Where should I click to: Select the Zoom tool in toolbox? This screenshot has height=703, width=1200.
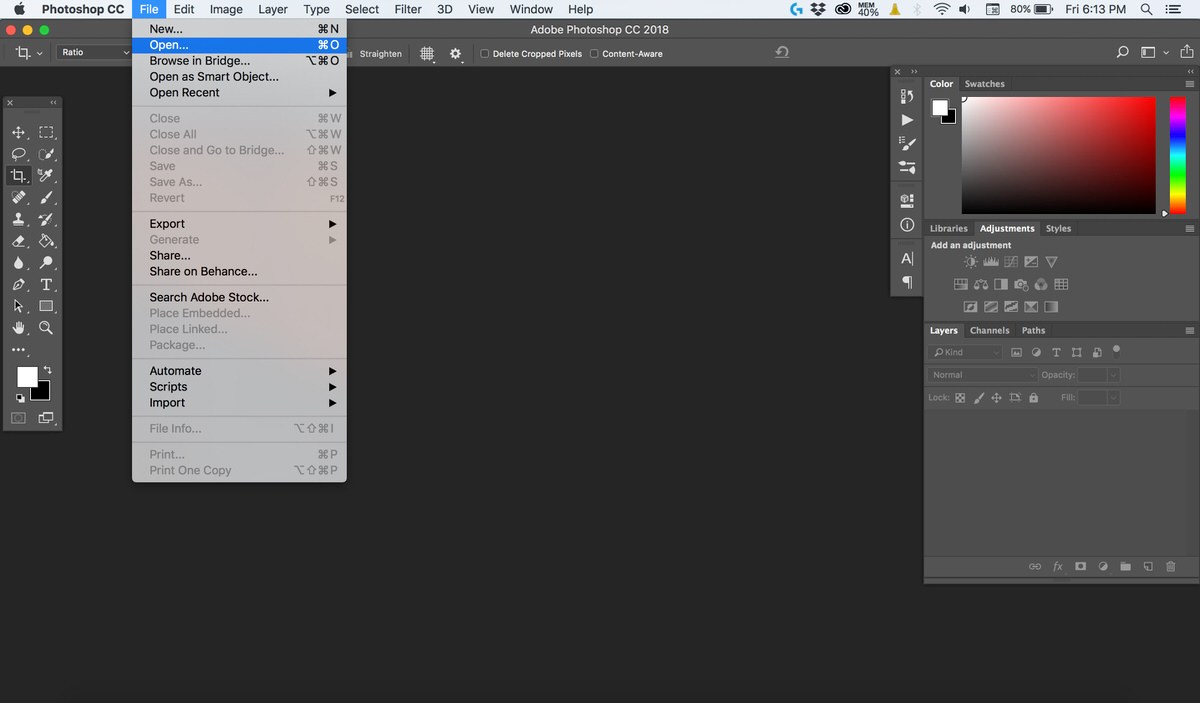point(46,328)
